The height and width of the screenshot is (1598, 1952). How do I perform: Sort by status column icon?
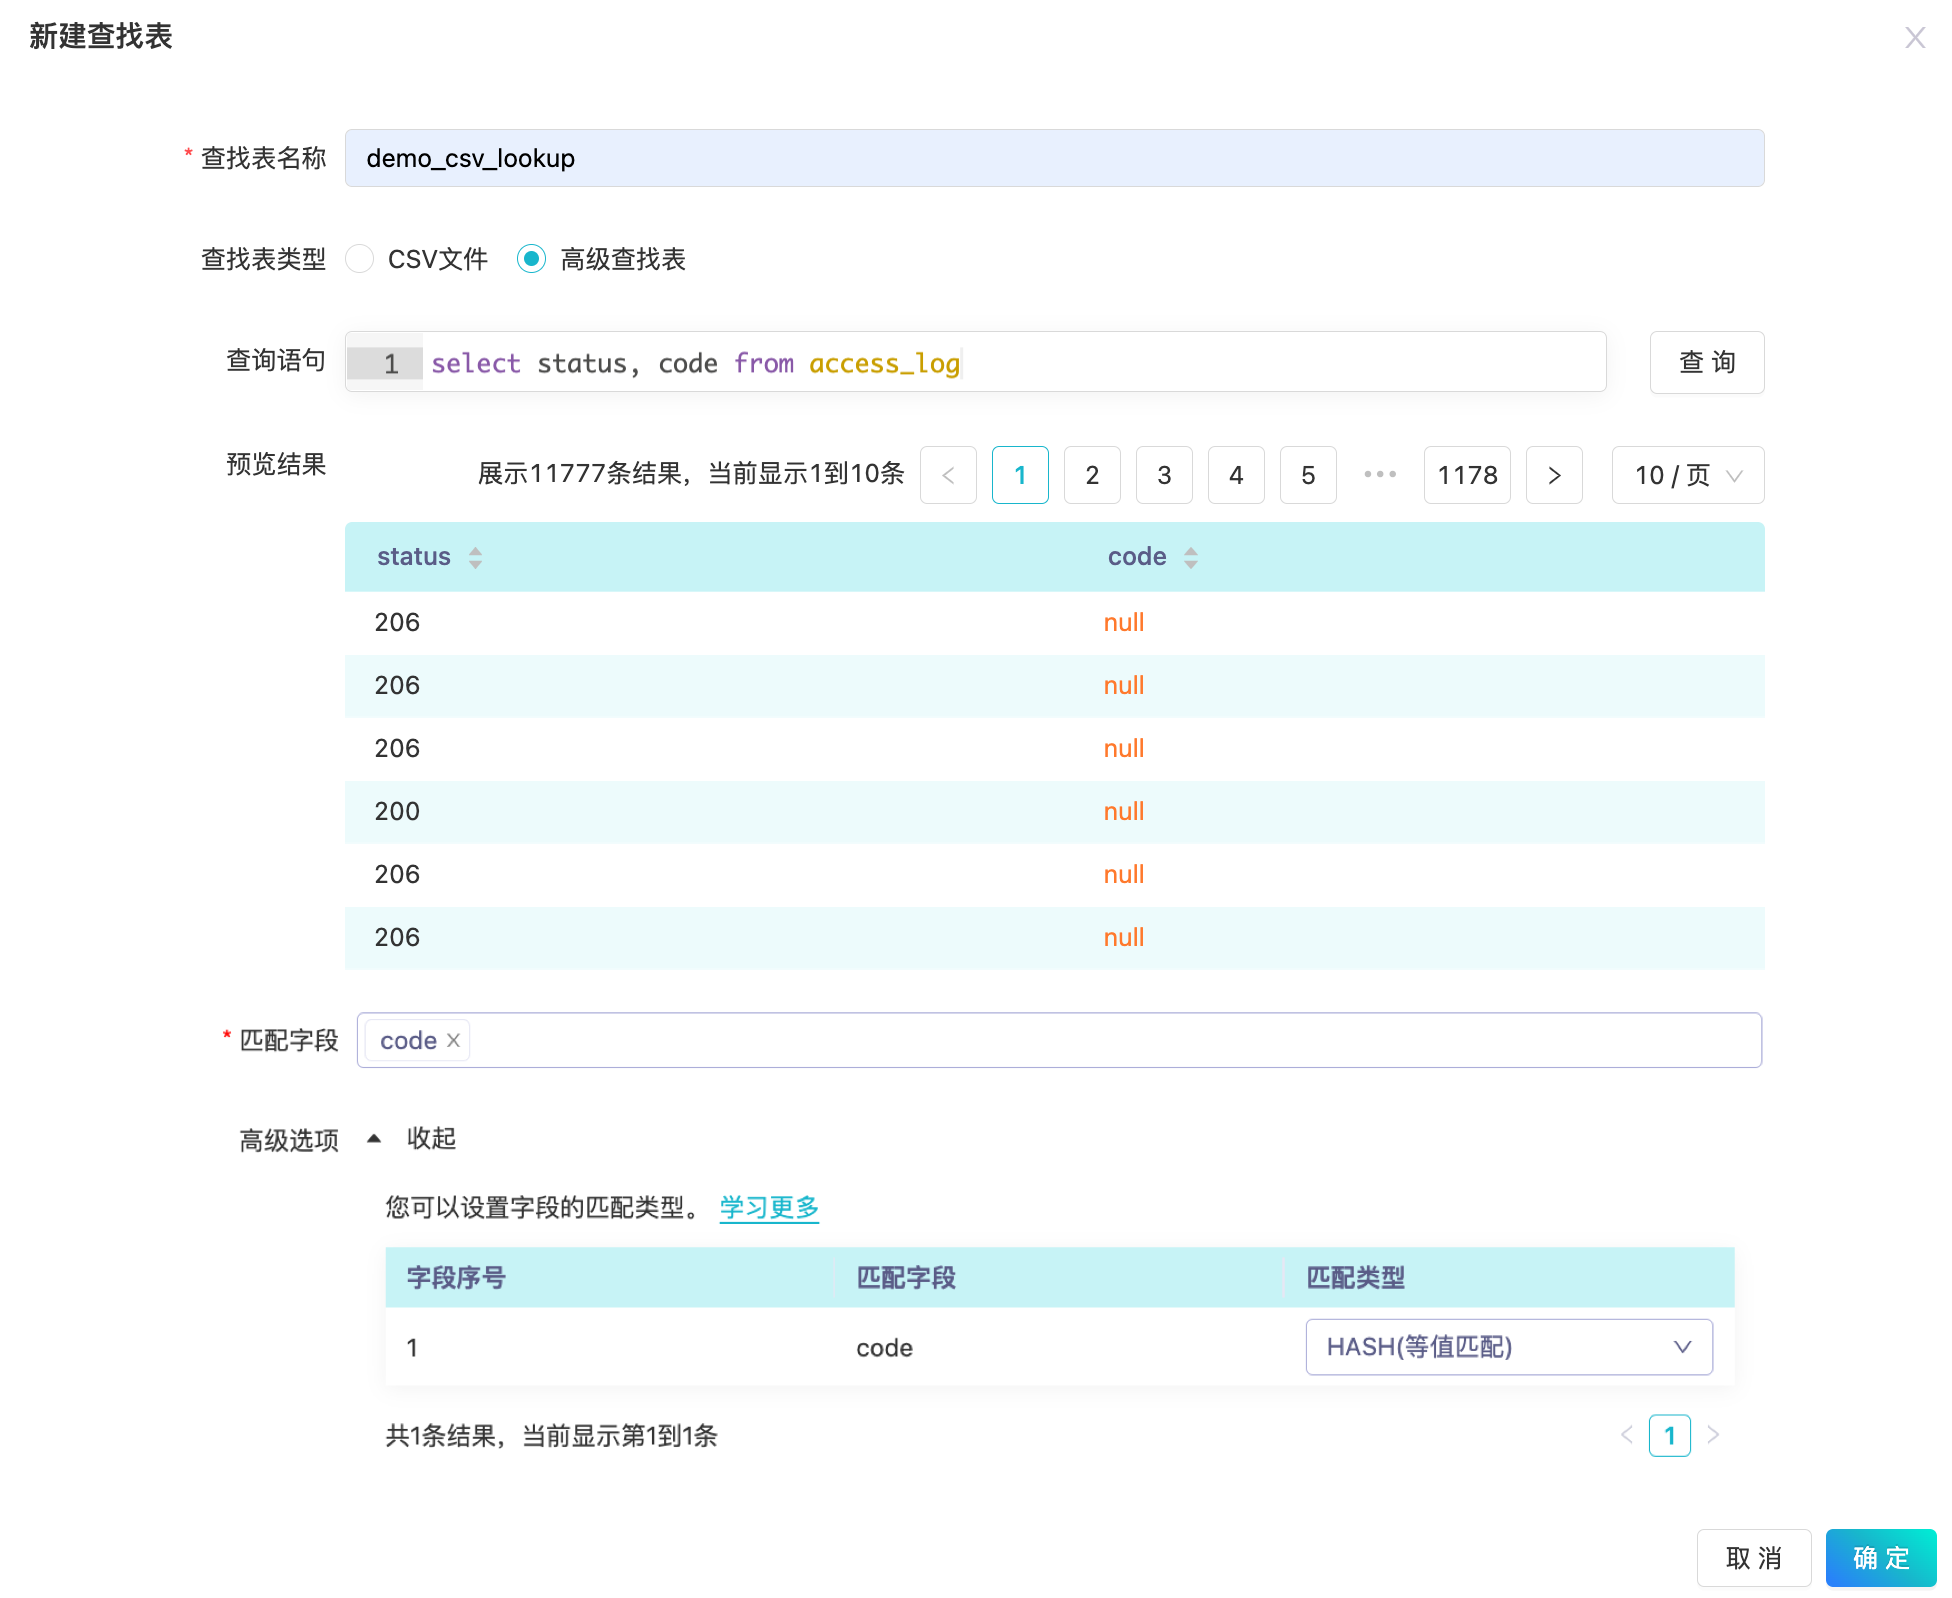click(476, 557)
